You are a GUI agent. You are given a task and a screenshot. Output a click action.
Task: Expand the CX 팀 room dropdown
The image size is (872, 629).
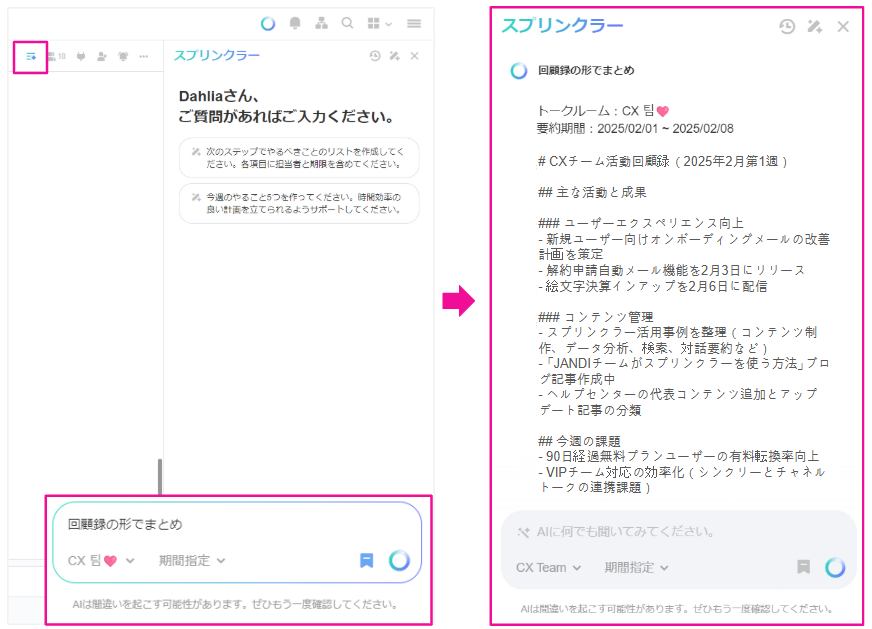pos(101,561)
